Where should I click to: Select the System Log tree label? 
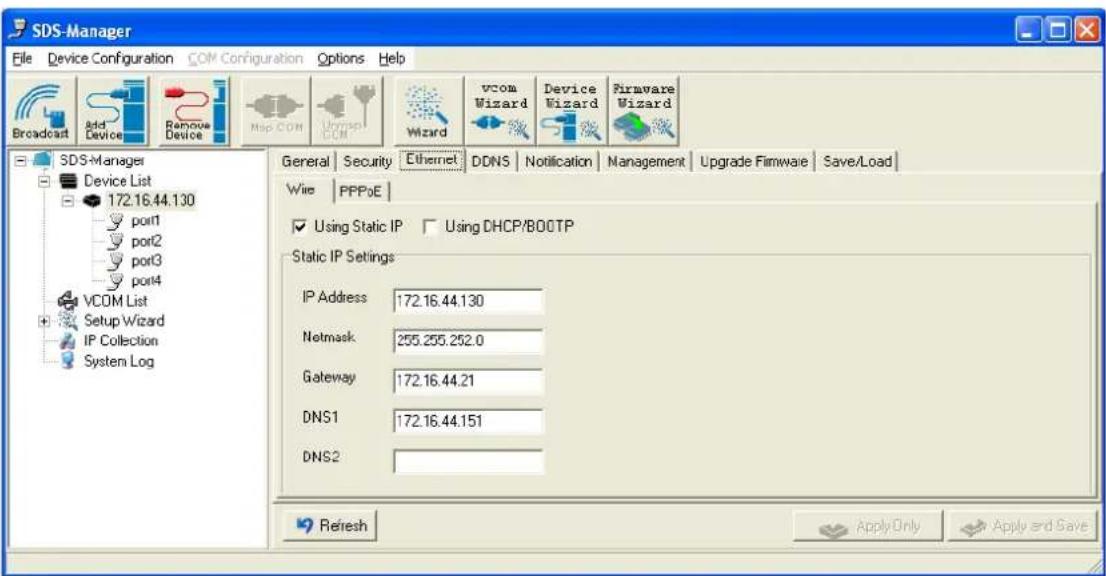pos(118,361)
